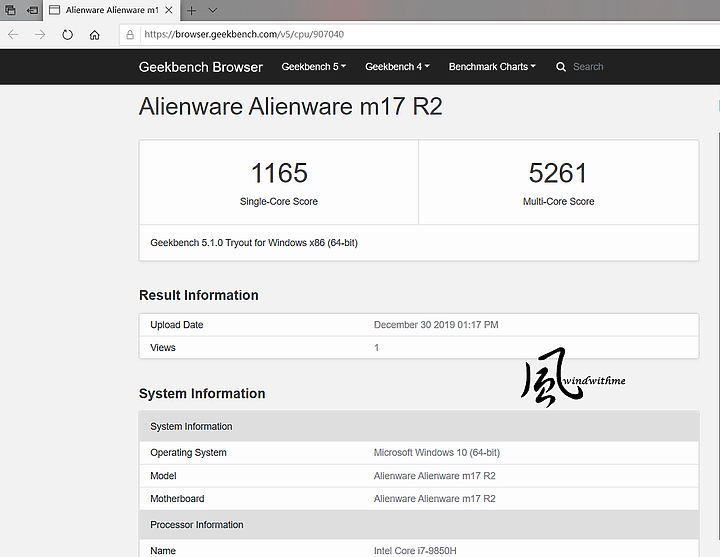Viewport: 720px width, 557px height.
Task: Select Model value Alienware Alienware m17 R2
Action: 434,476
